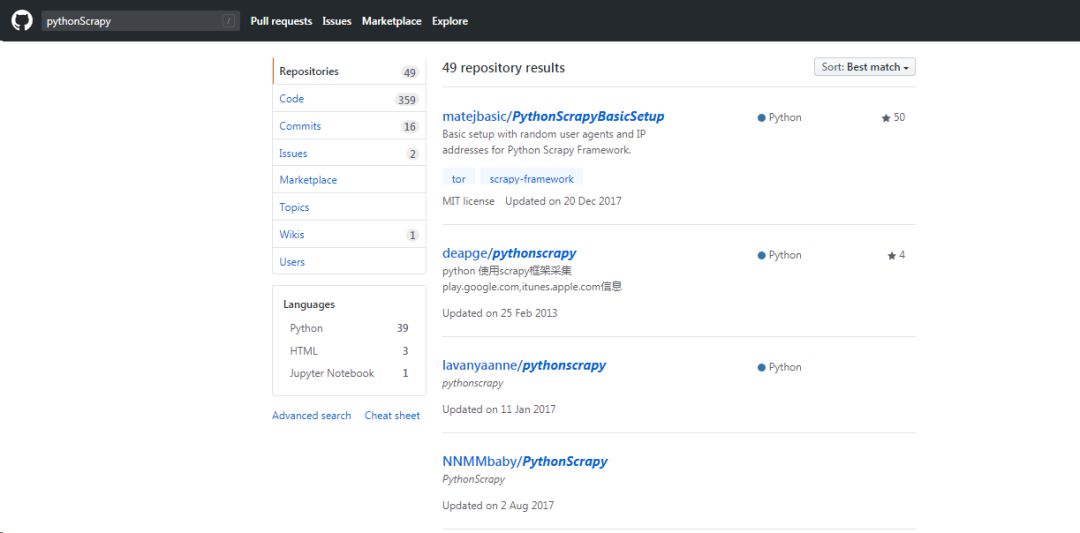1080x533 pixels.
Task: Open deapge/pythonscrapy repository
Action: pos(509,253)
